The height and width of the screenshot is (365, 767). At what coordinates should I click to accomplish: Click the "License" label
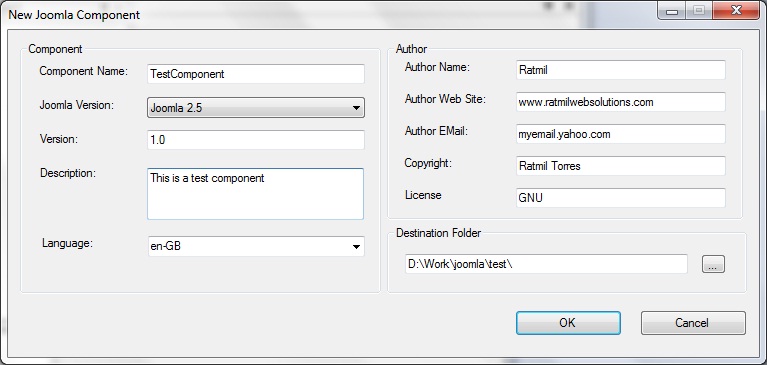pyautogui.click(x=423, y=195)
